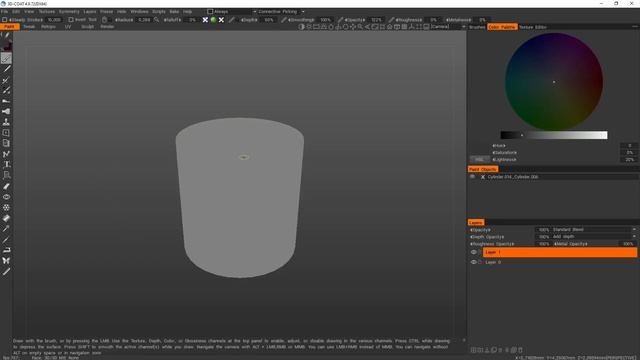Select the butterfly-shaped tool icon in left toolbar
The image size is (640, 360).
(6, 260)
